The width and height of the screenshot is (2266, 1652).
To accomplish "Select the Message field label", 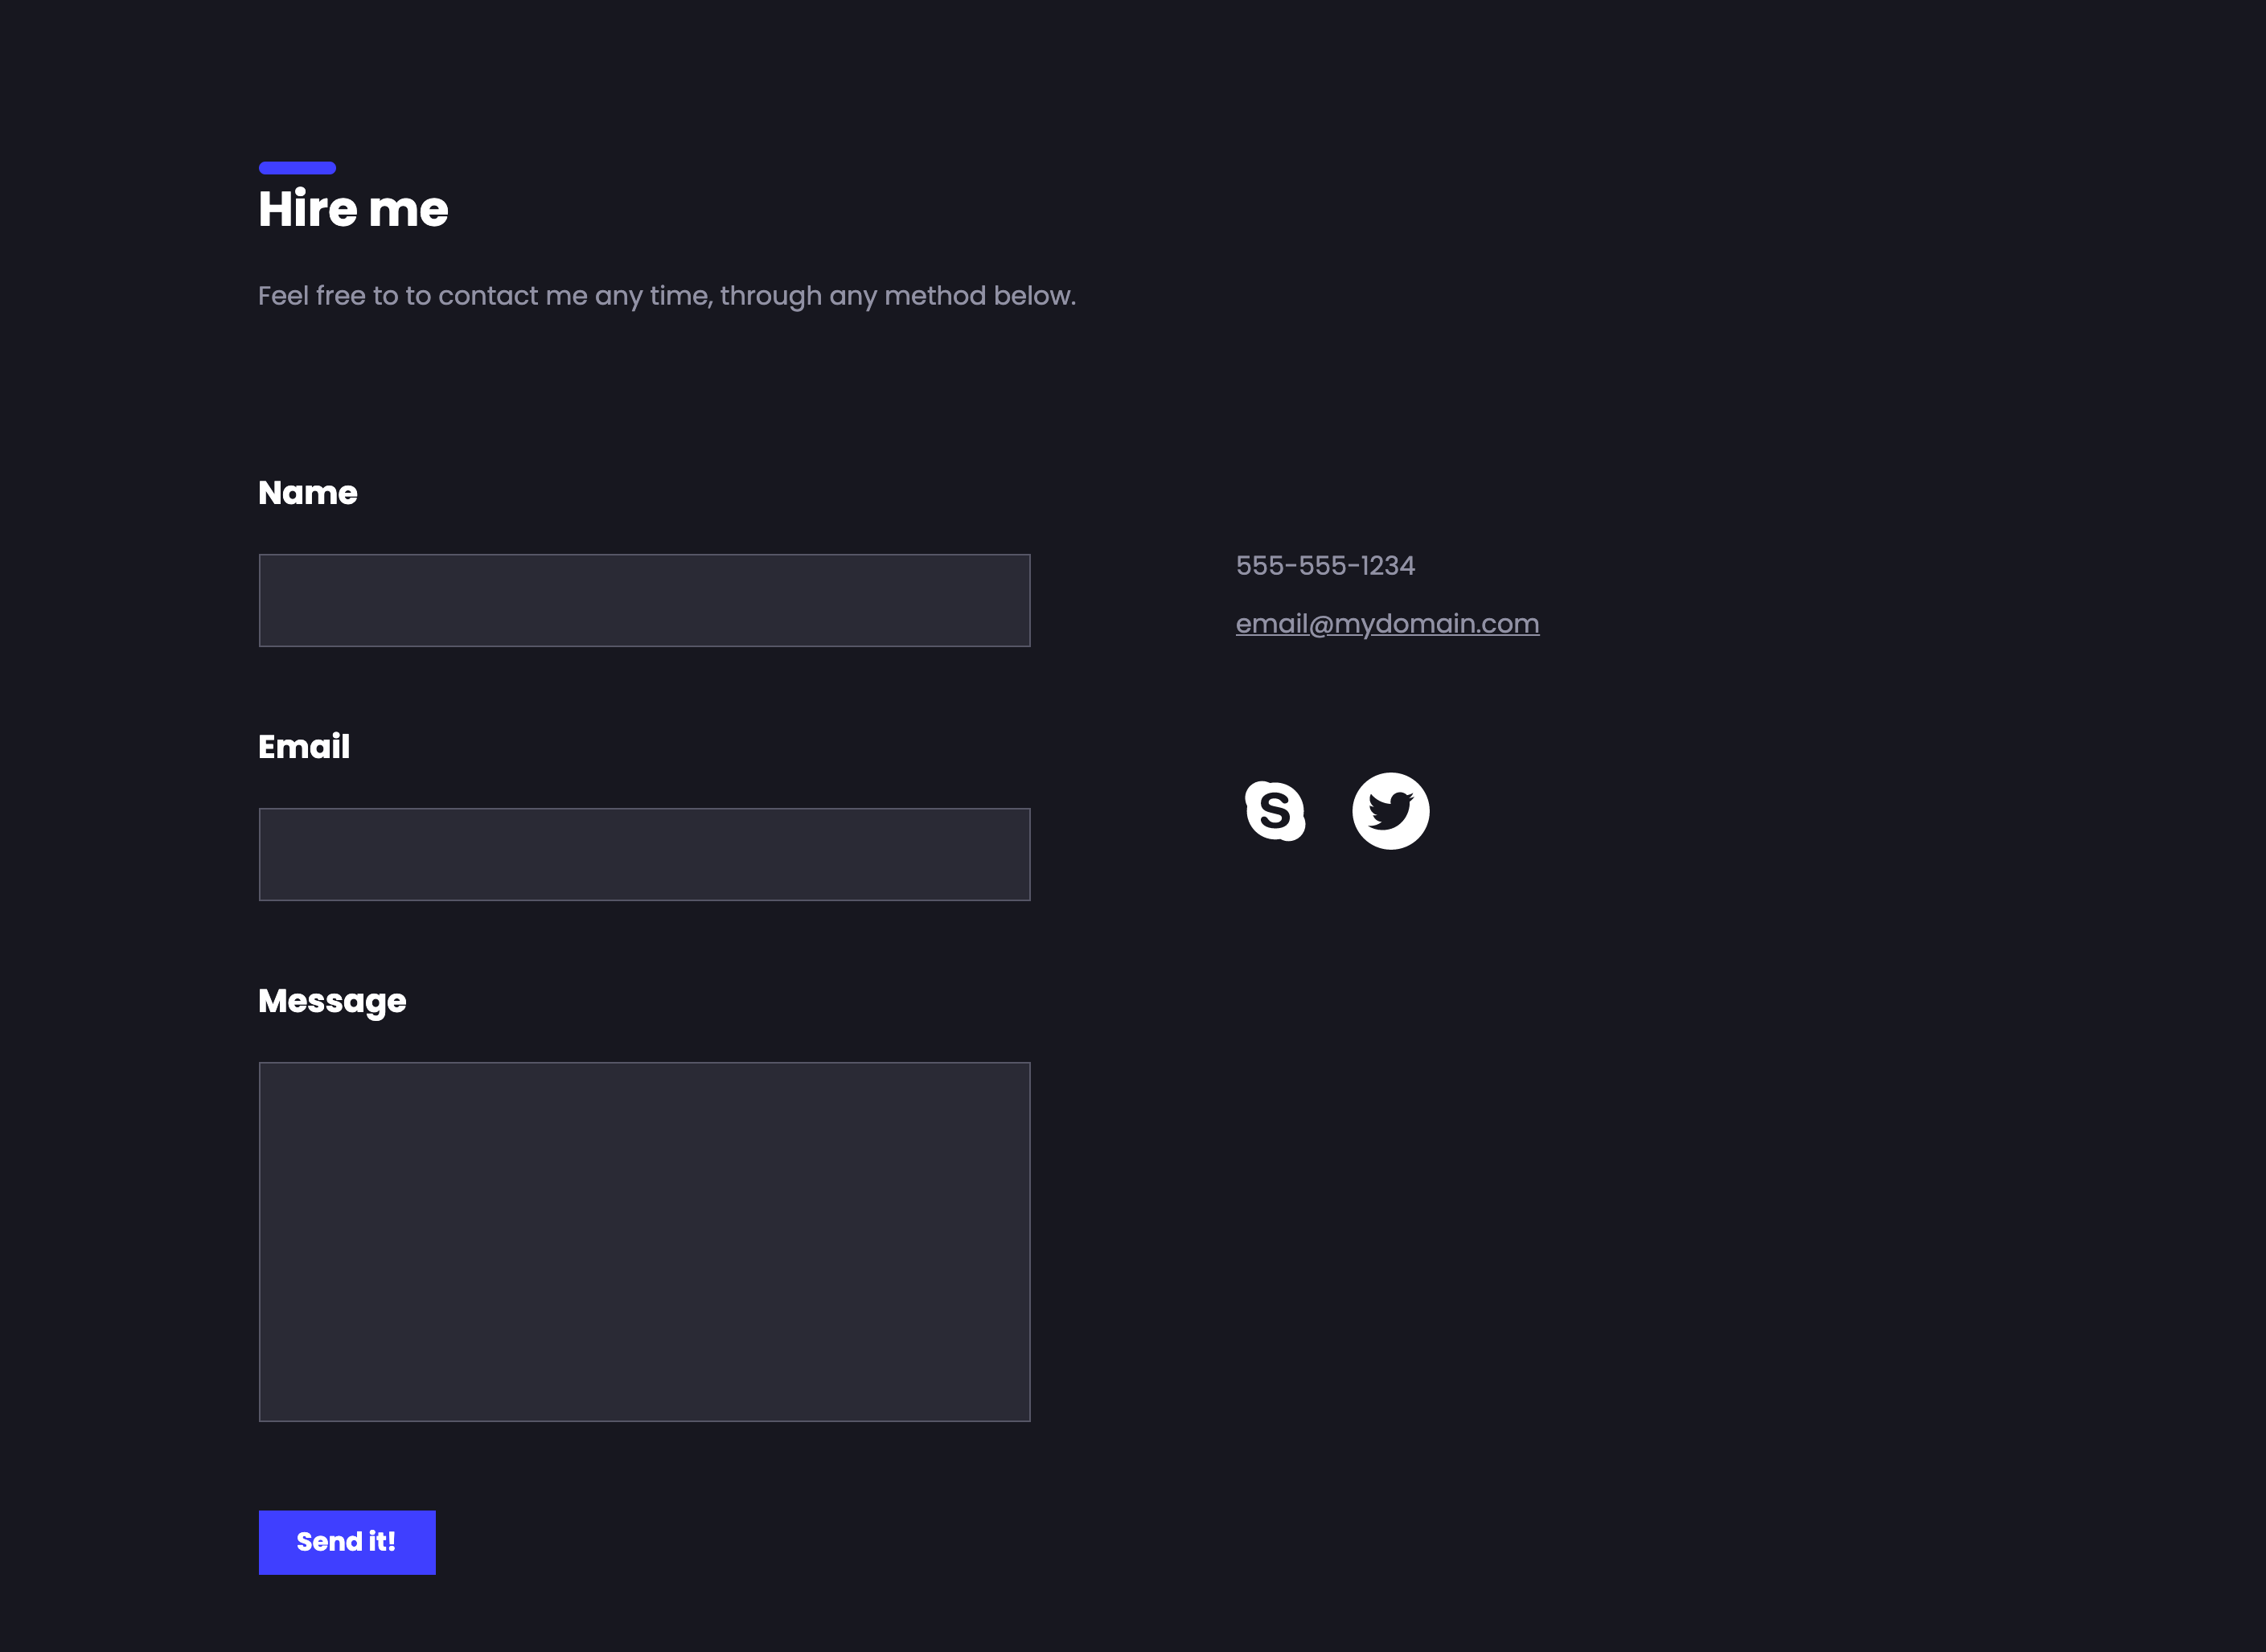I will pyautogui.click(x=332, y=1000).
